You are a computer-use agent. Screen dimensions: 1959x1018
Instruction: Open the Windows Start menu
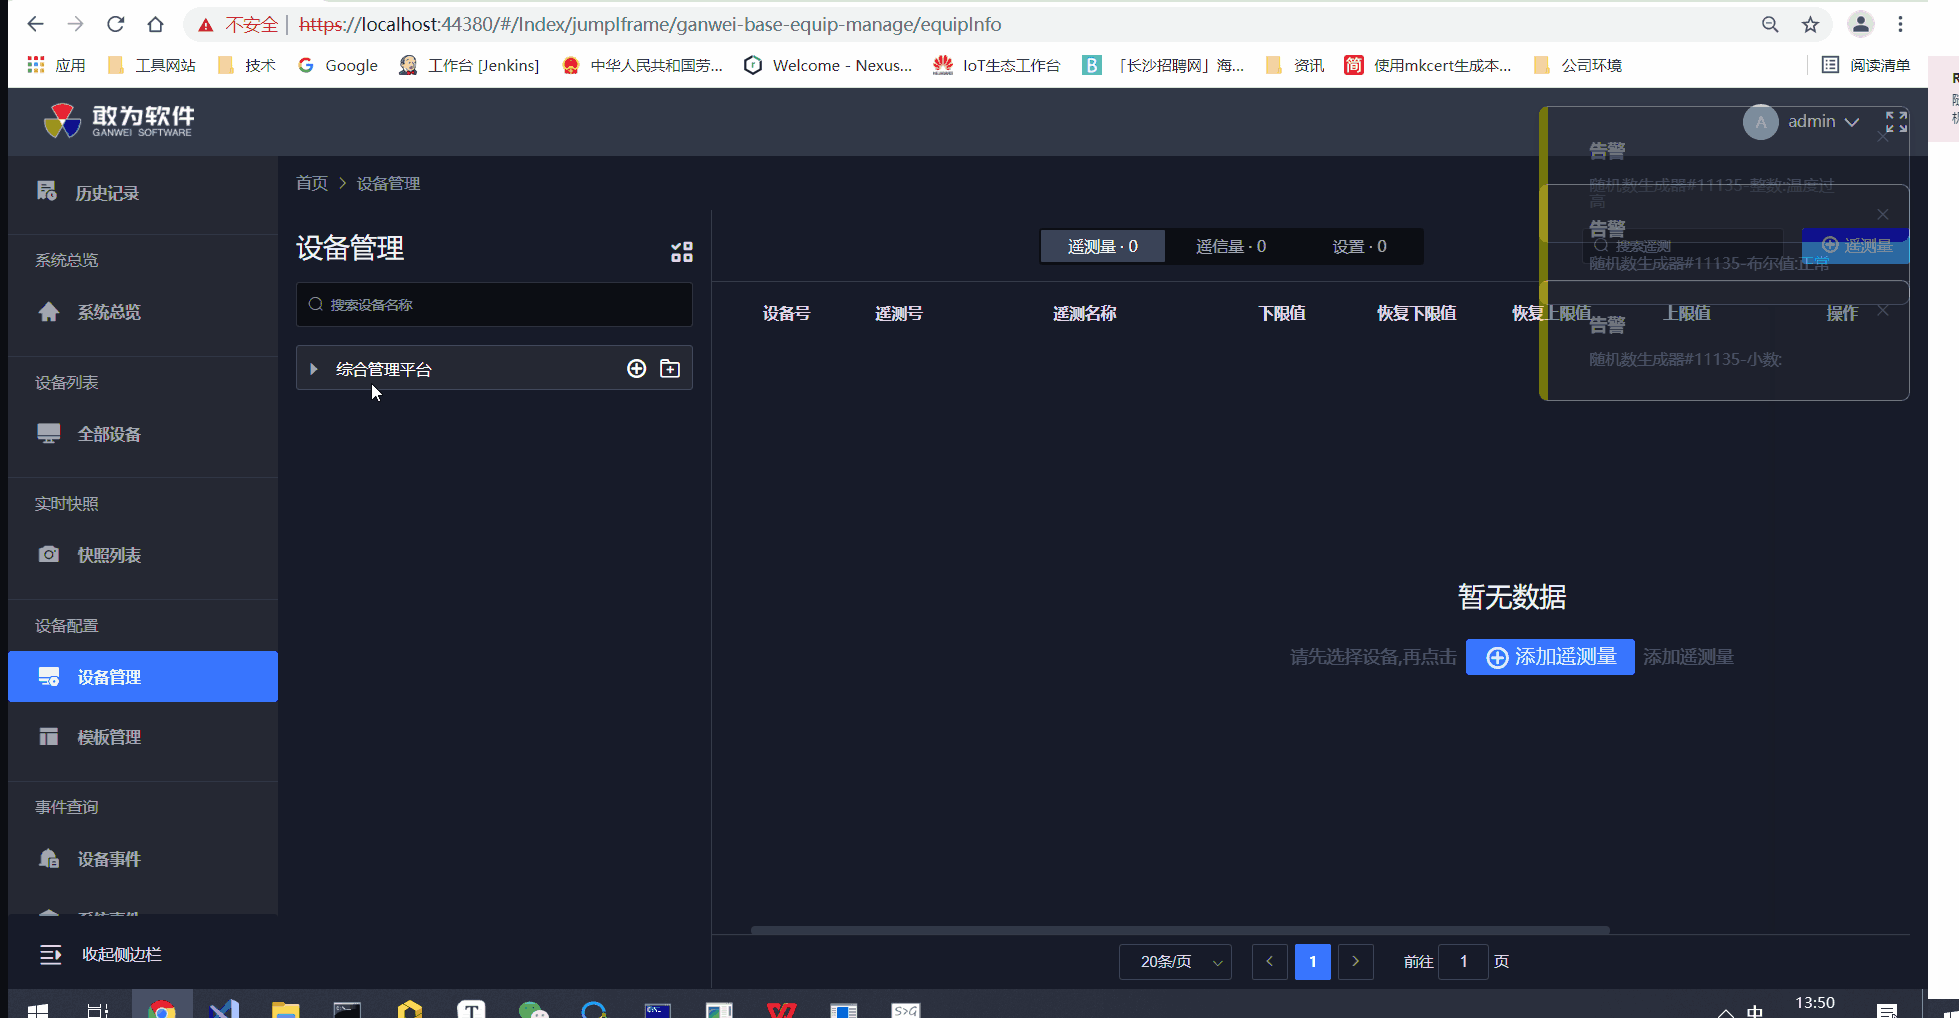[x=38, y=1009]
